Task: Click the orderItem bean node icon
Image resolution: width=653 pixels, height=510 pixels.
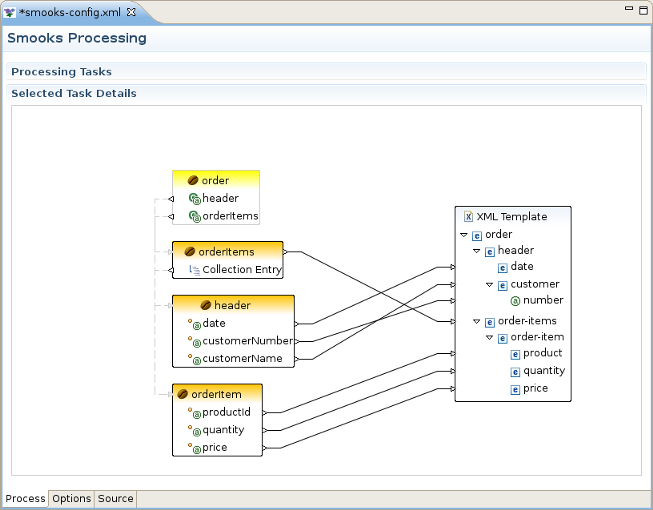Action: point(183,394)
